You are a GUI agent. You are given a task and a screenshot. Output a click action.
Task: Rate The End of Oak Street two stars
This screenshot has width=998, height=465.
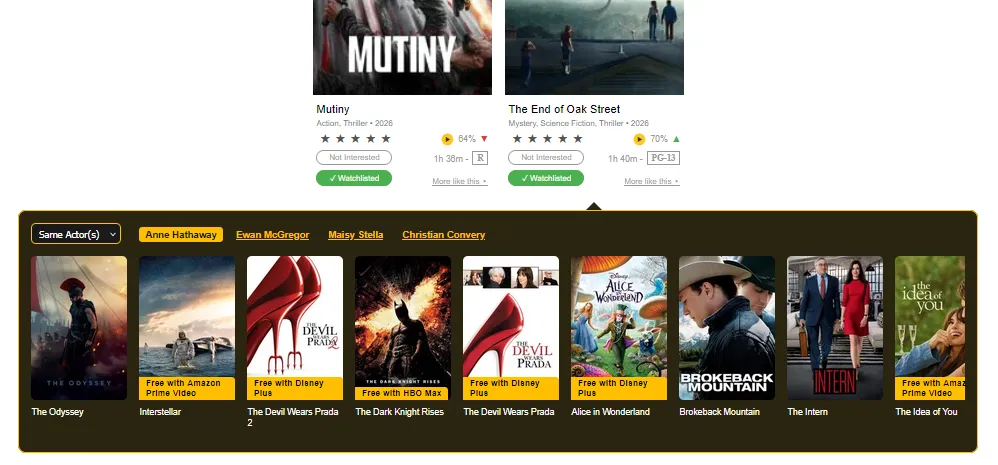point(533,139)
